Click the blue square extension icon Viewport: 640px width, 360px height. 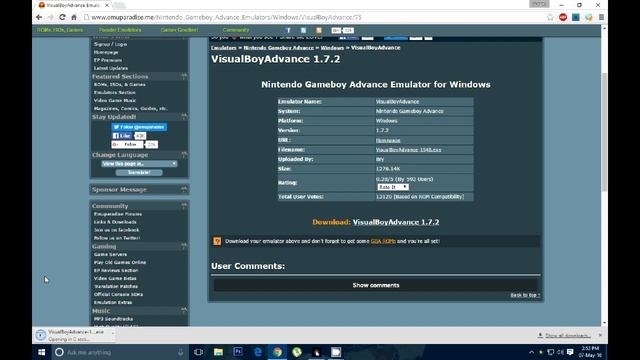pyautogui.click(x=576, y=17)
